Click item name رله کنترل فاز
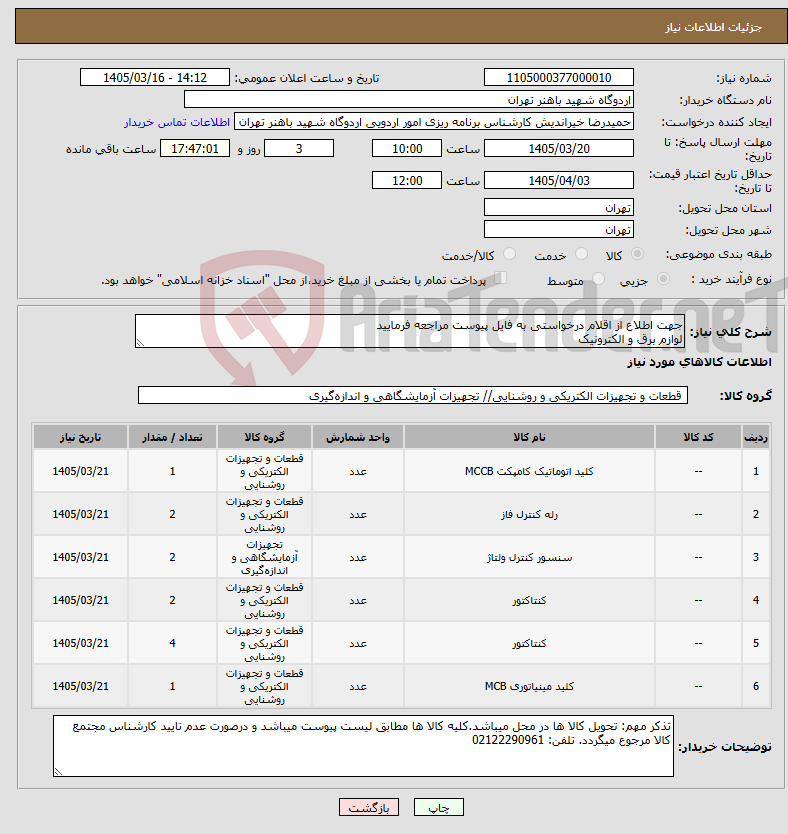The width and height of the screenshot is (788, 834). tap(529, 514)
